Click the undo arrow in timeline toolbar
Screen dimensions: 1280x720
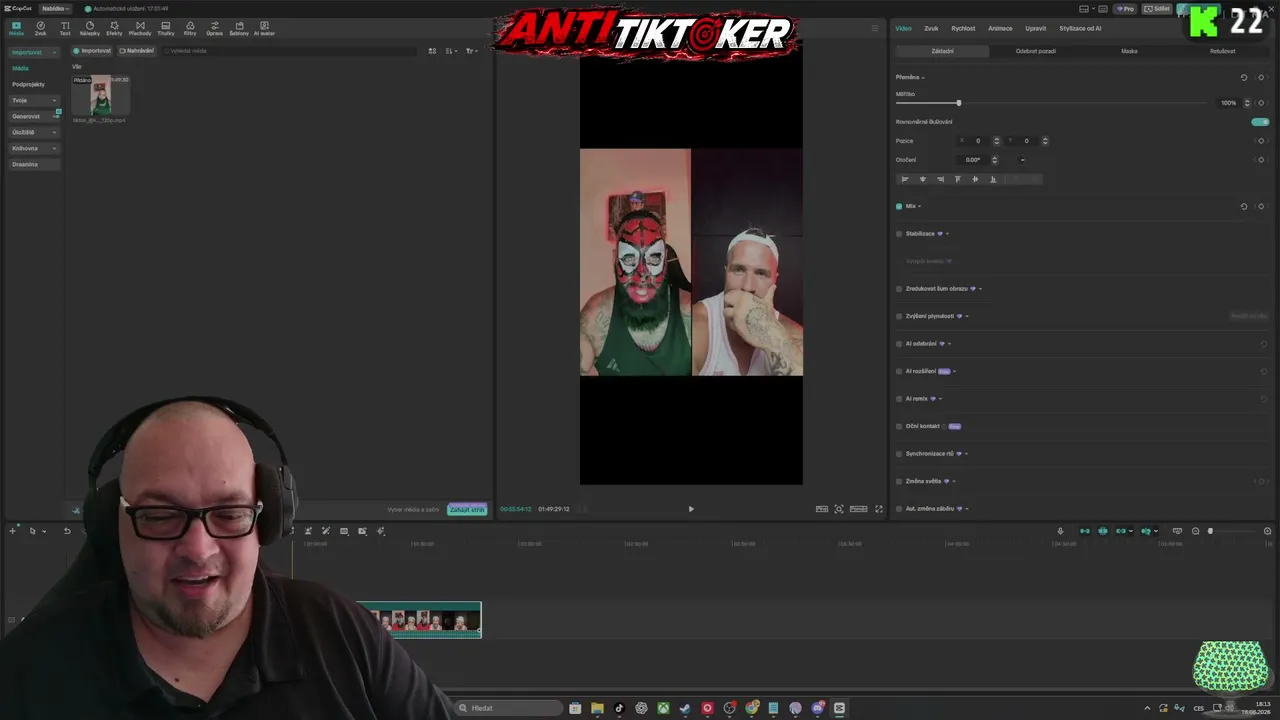point(67,531)
